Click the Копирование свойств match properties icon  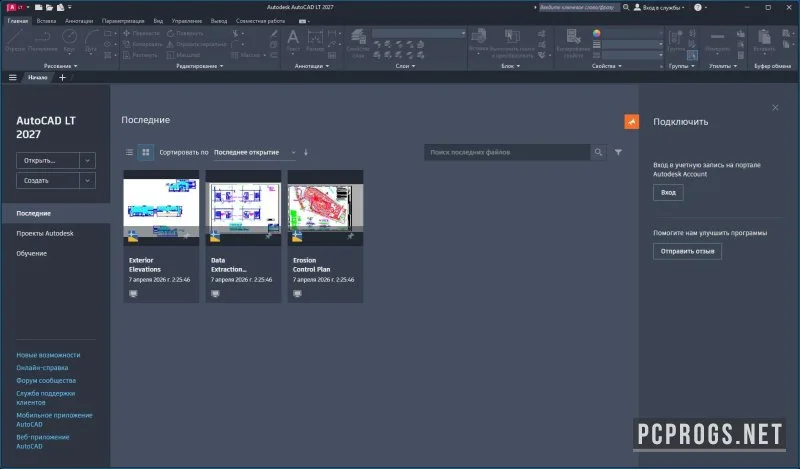[x=573, y=43]
